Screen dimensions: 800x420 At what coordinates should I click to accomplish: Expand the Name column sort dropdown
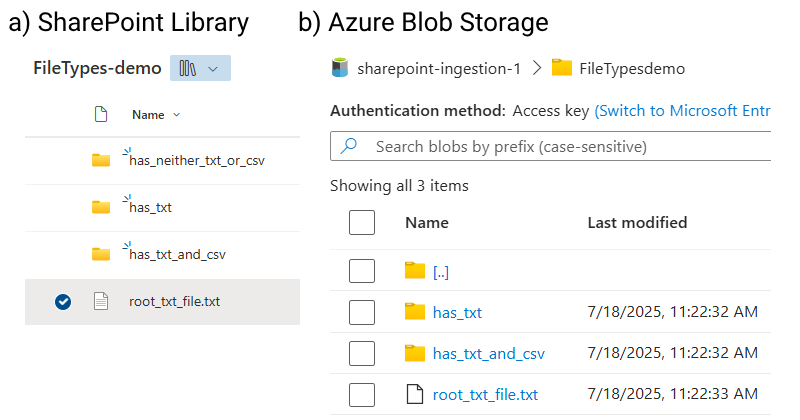(x=177, y=115)
